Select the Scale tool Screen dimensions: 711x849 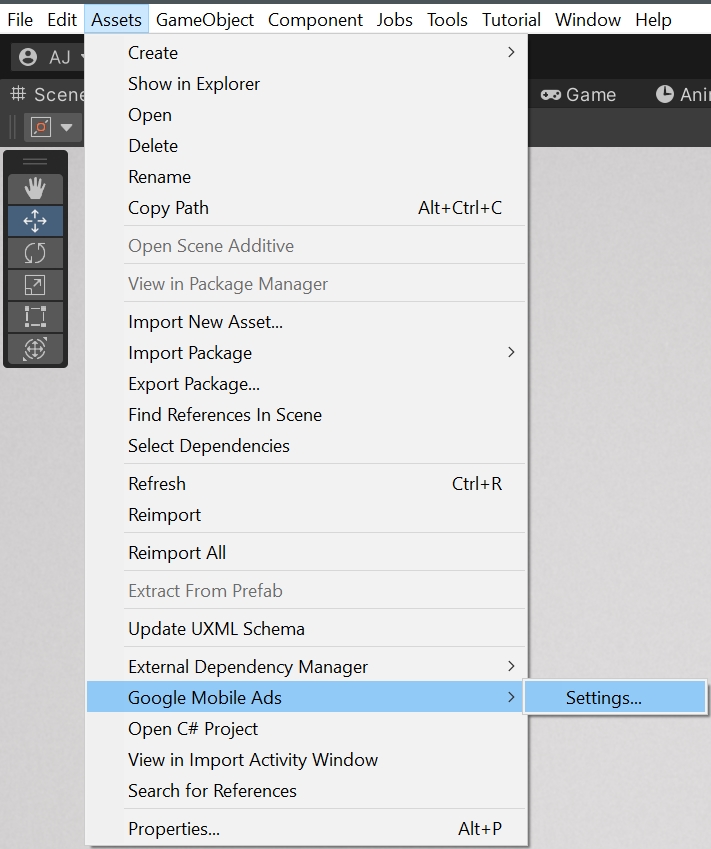[x=35, y=284]
